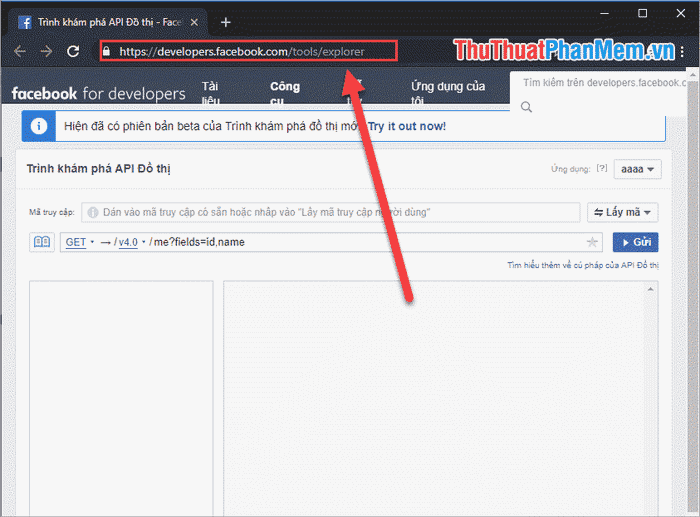Star the query as favorite
700x517 pixels.
[x=592, y=242]
